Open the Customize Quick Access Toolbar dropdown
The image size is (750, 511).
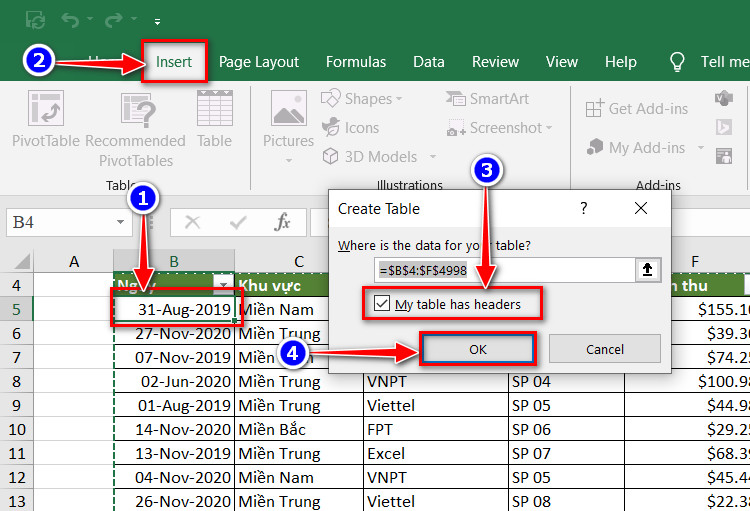pos(157,22)
